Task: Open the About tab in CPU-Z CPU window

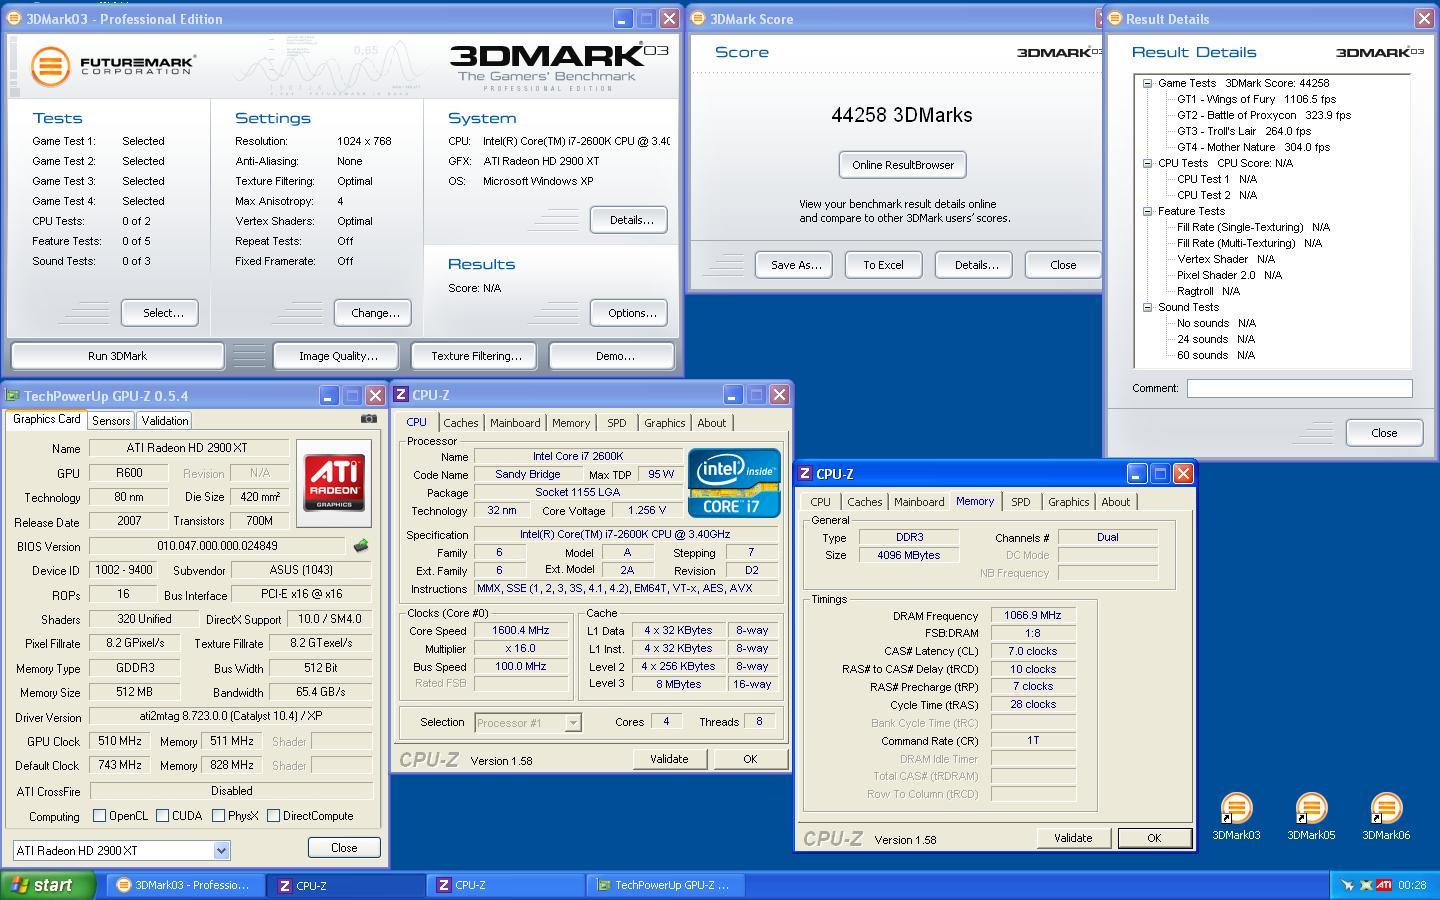Action: click(x=712, y=423)
